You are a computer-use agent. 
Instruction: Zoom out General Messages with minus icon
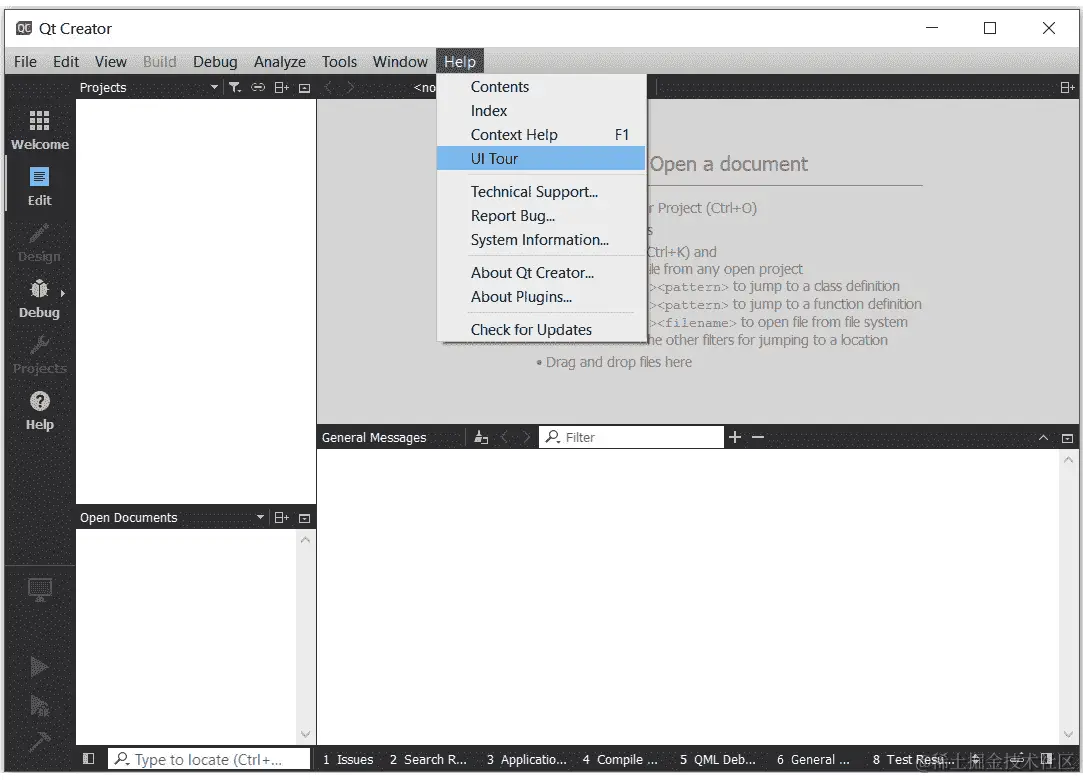point(758,437)
